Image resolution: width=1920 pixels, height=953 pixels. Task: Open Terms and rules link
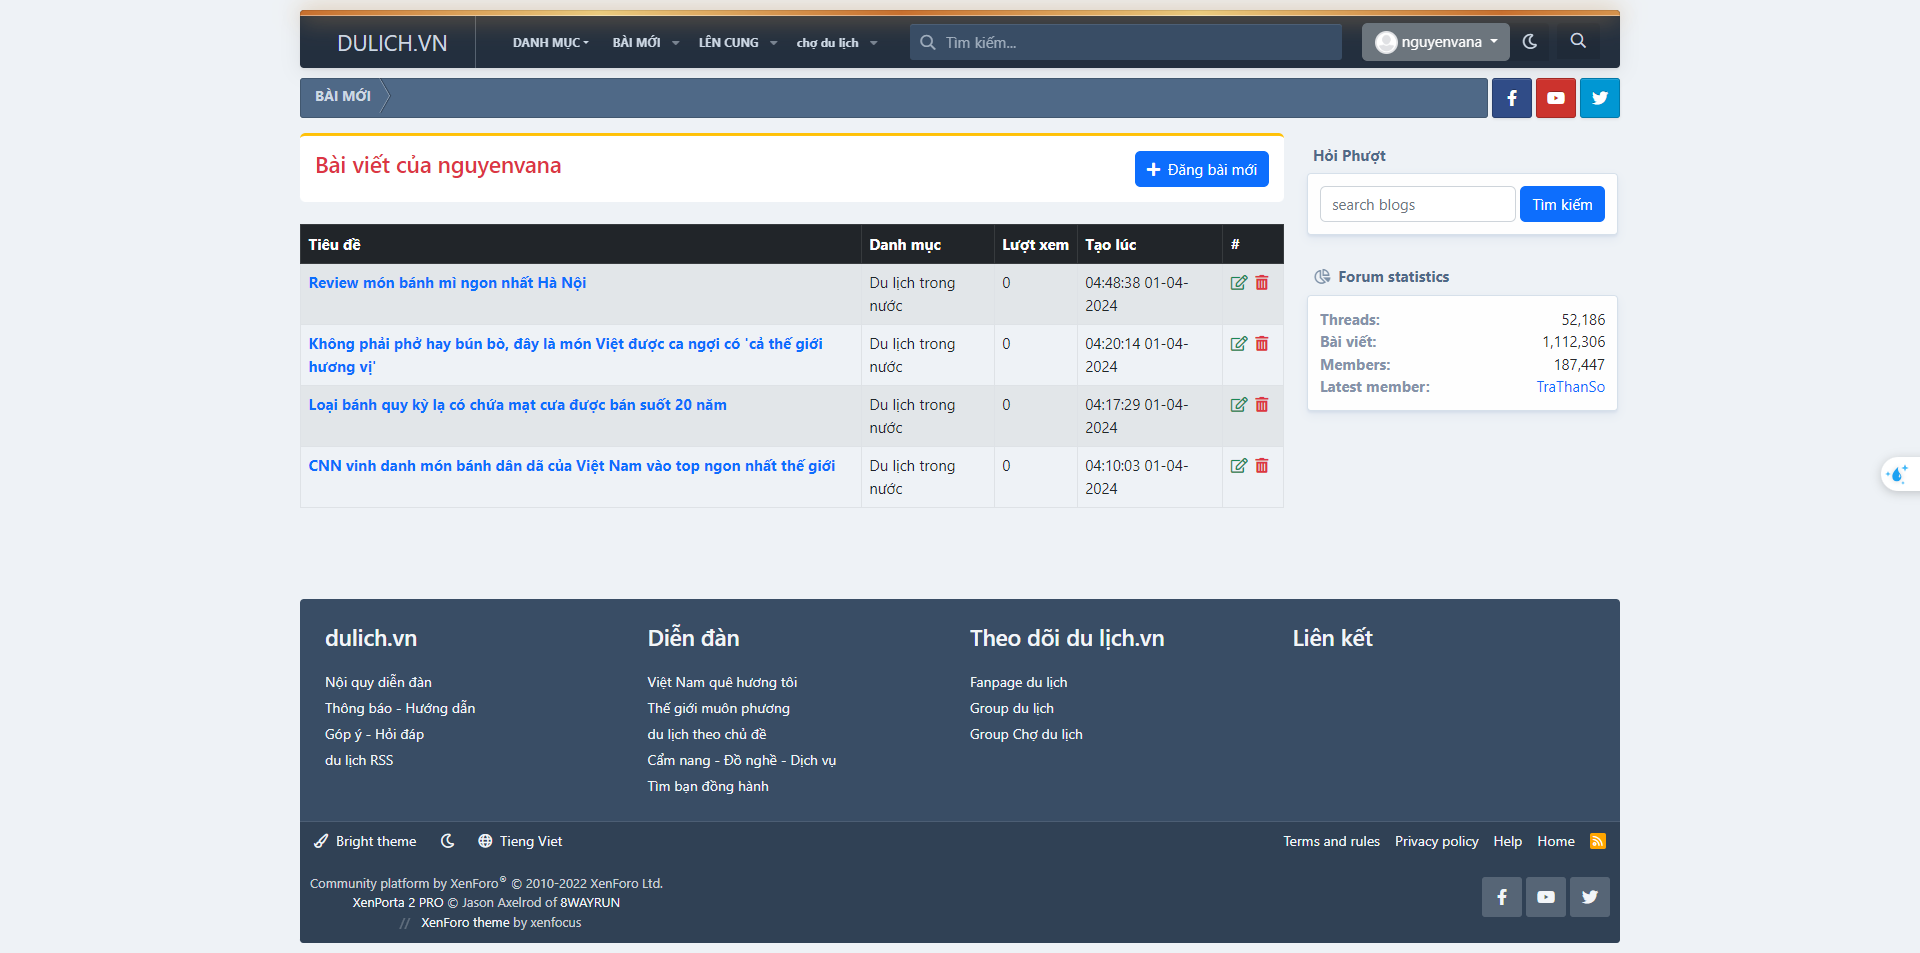tap(1331, 841)
